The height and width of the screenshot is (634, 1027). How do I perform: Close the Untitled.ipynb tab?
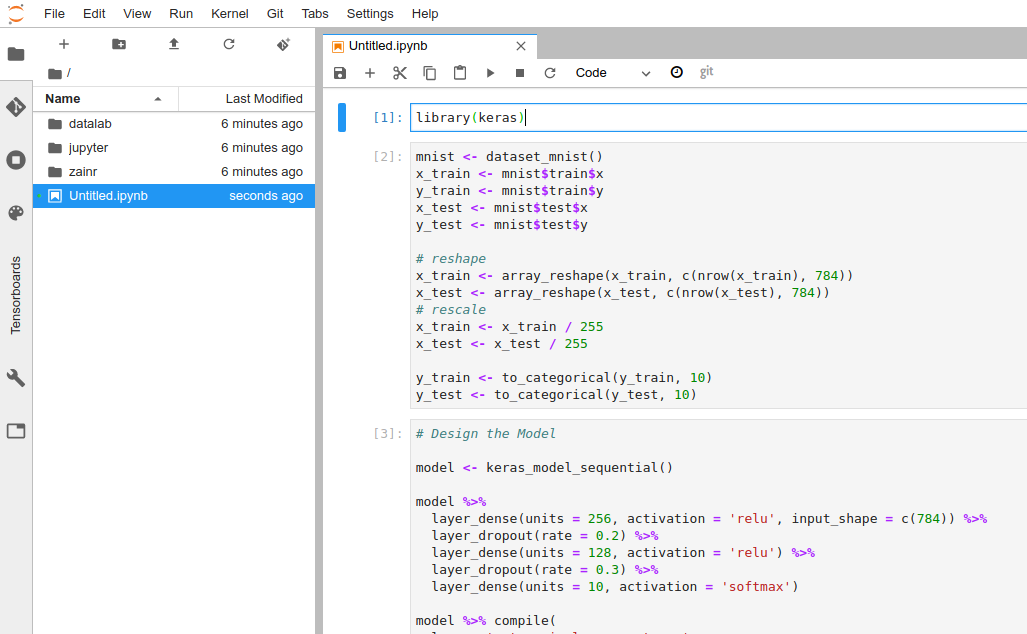(520, 46)
